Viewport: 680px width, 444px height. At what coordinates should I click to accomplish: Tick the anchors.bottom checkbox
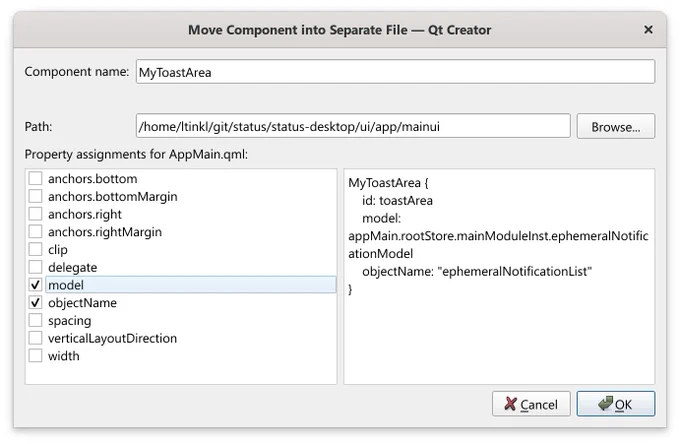35,178
